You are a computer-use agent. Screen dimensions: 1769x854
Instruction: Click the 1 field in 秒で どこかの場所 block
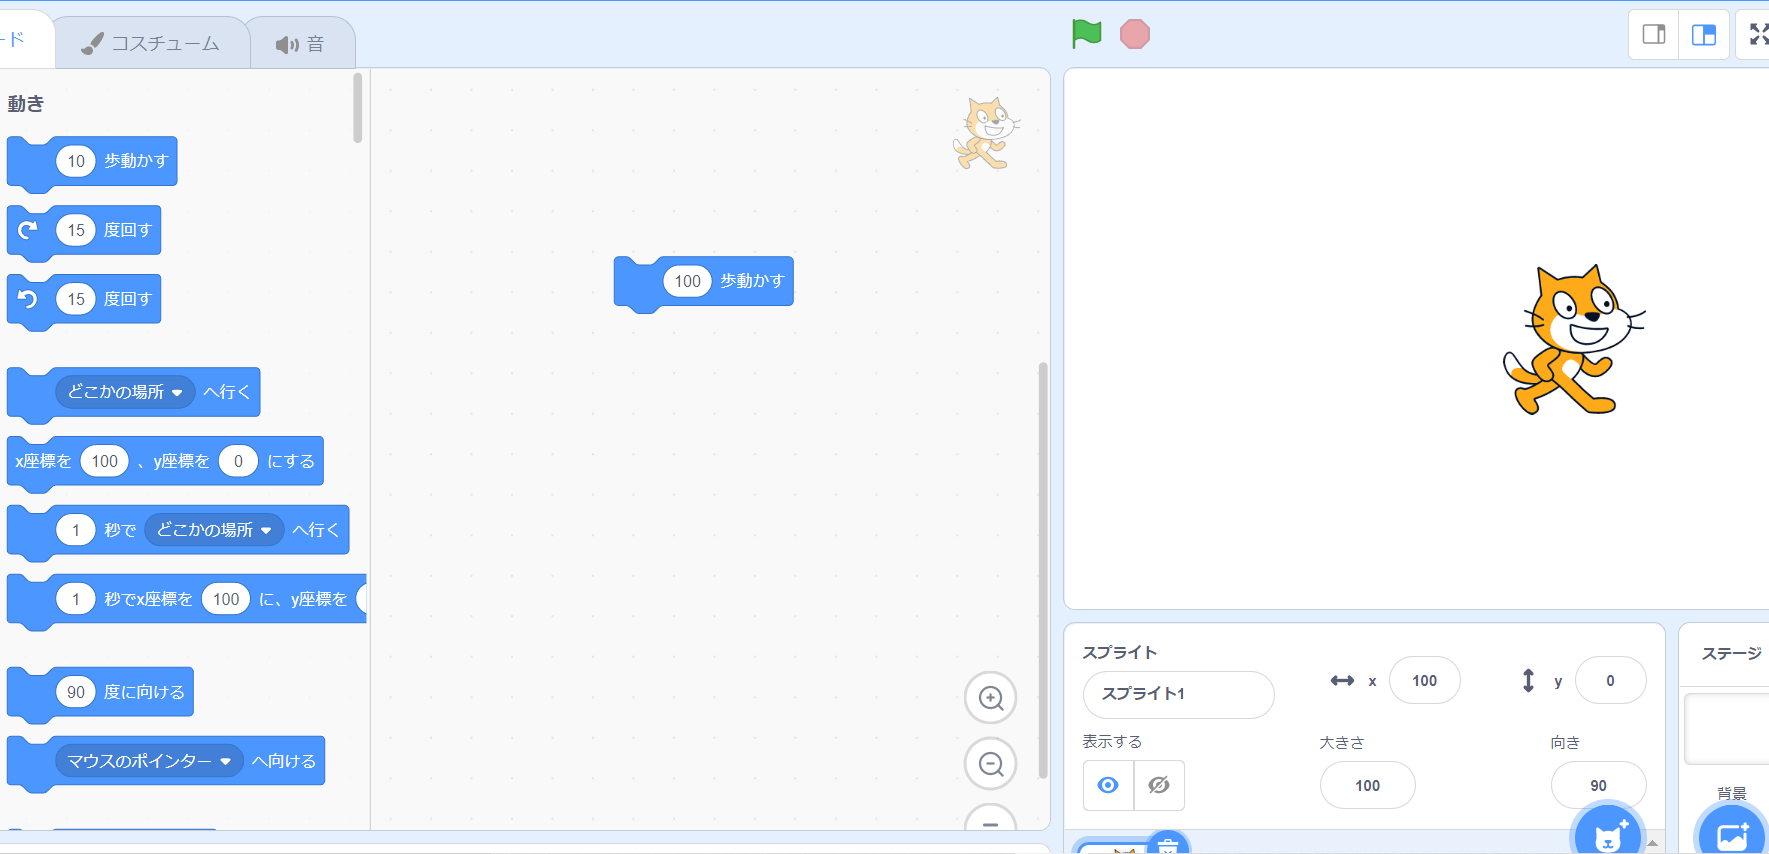point(76,530)
